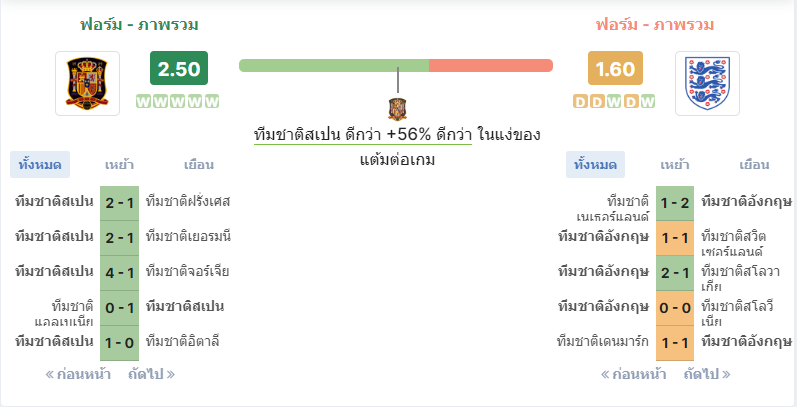Viewport: 797px width, 407px height.
Task: Click underlined ทีมชาติสเปน ดีกว่า +56% text
Action: click(x=363, y=135)
